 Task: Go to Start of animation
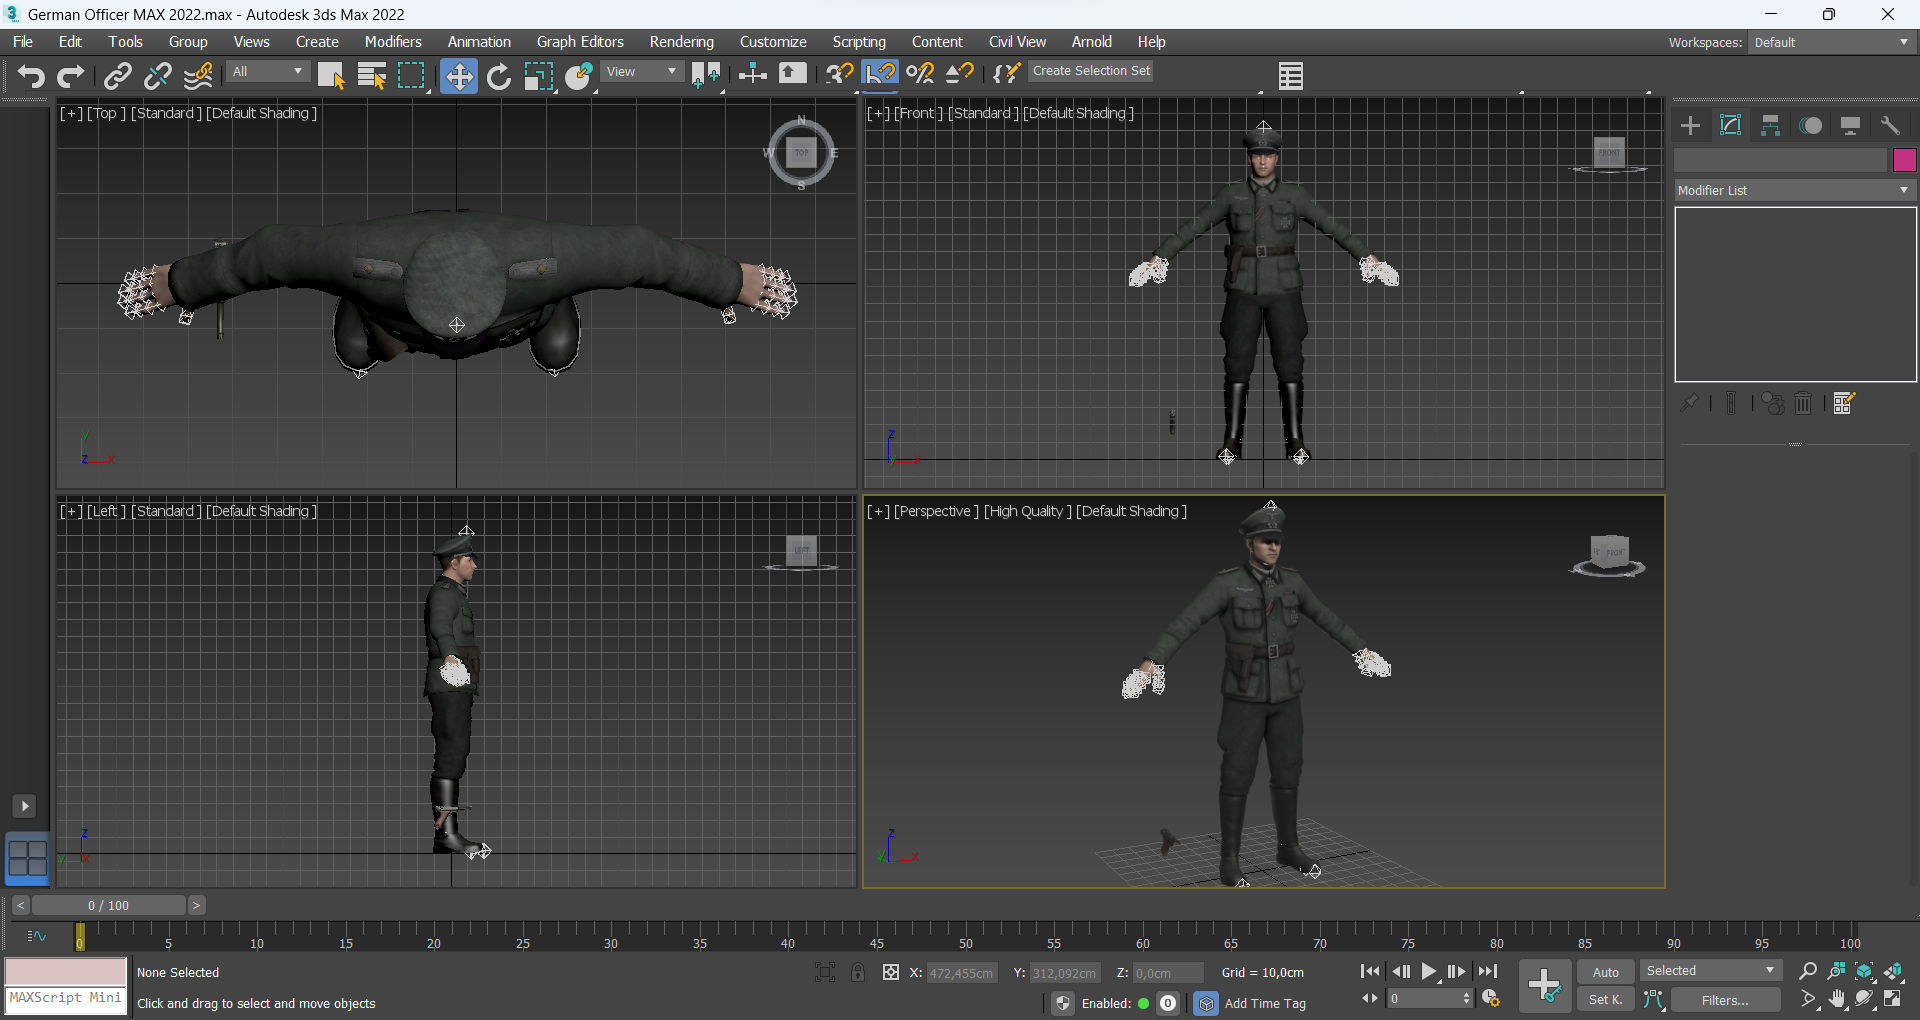pyautogui.click(x=1370, y=971)
